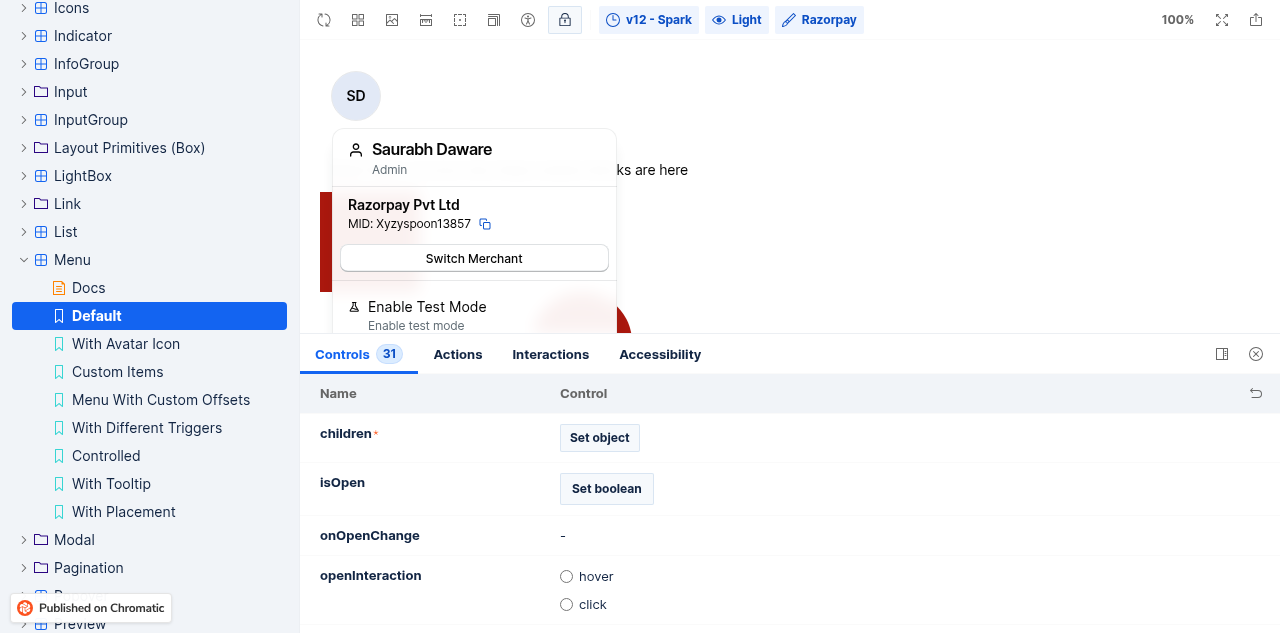Open the story in new tab icon
The width and height of the screenshot is (1280, 633).
pos(1256,20)
